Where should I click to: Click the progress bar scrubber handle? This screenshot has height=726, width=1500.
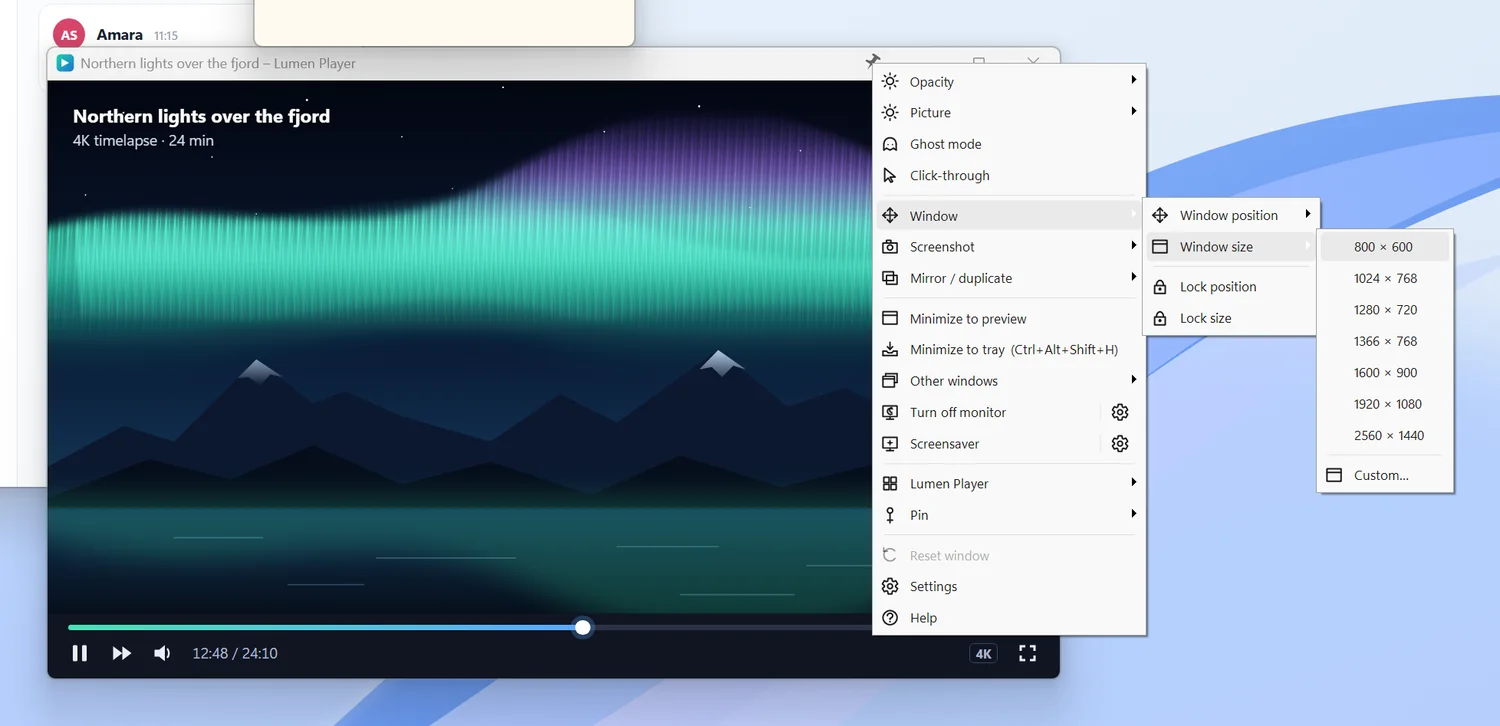[x=583, y=627]
